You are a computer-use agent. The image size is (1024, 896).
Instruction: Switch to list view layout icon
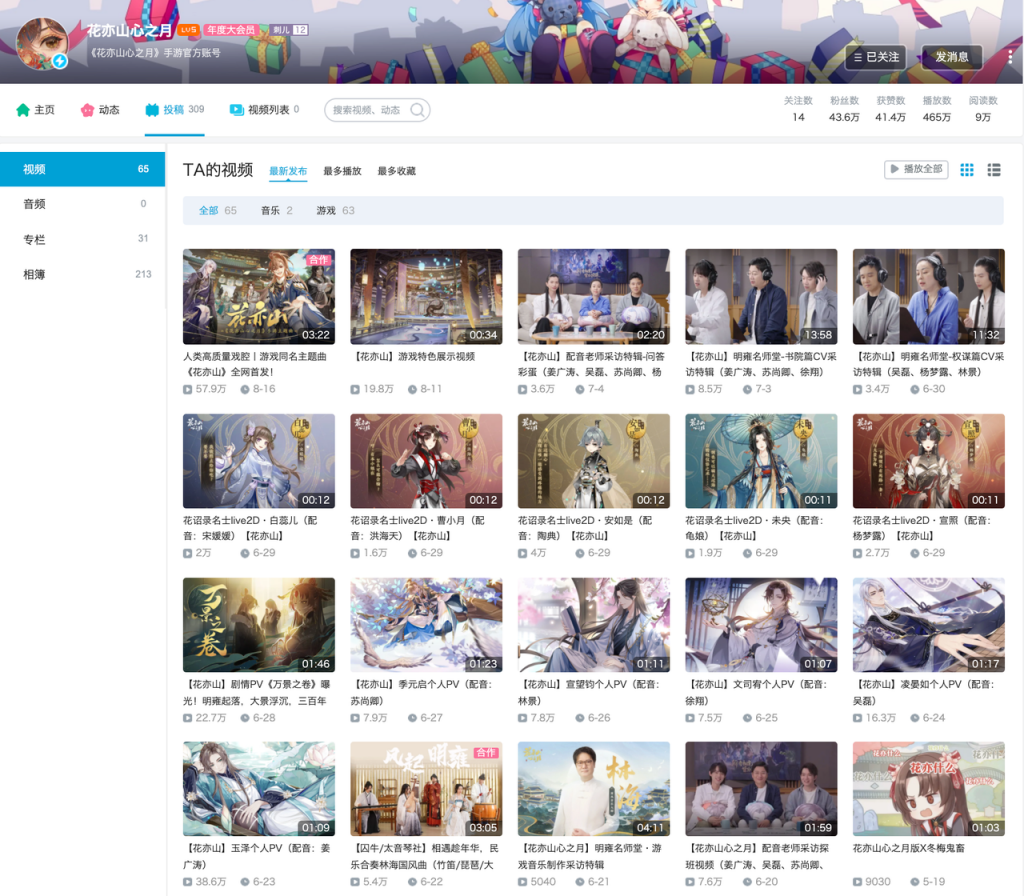click(x=994, y=170)
